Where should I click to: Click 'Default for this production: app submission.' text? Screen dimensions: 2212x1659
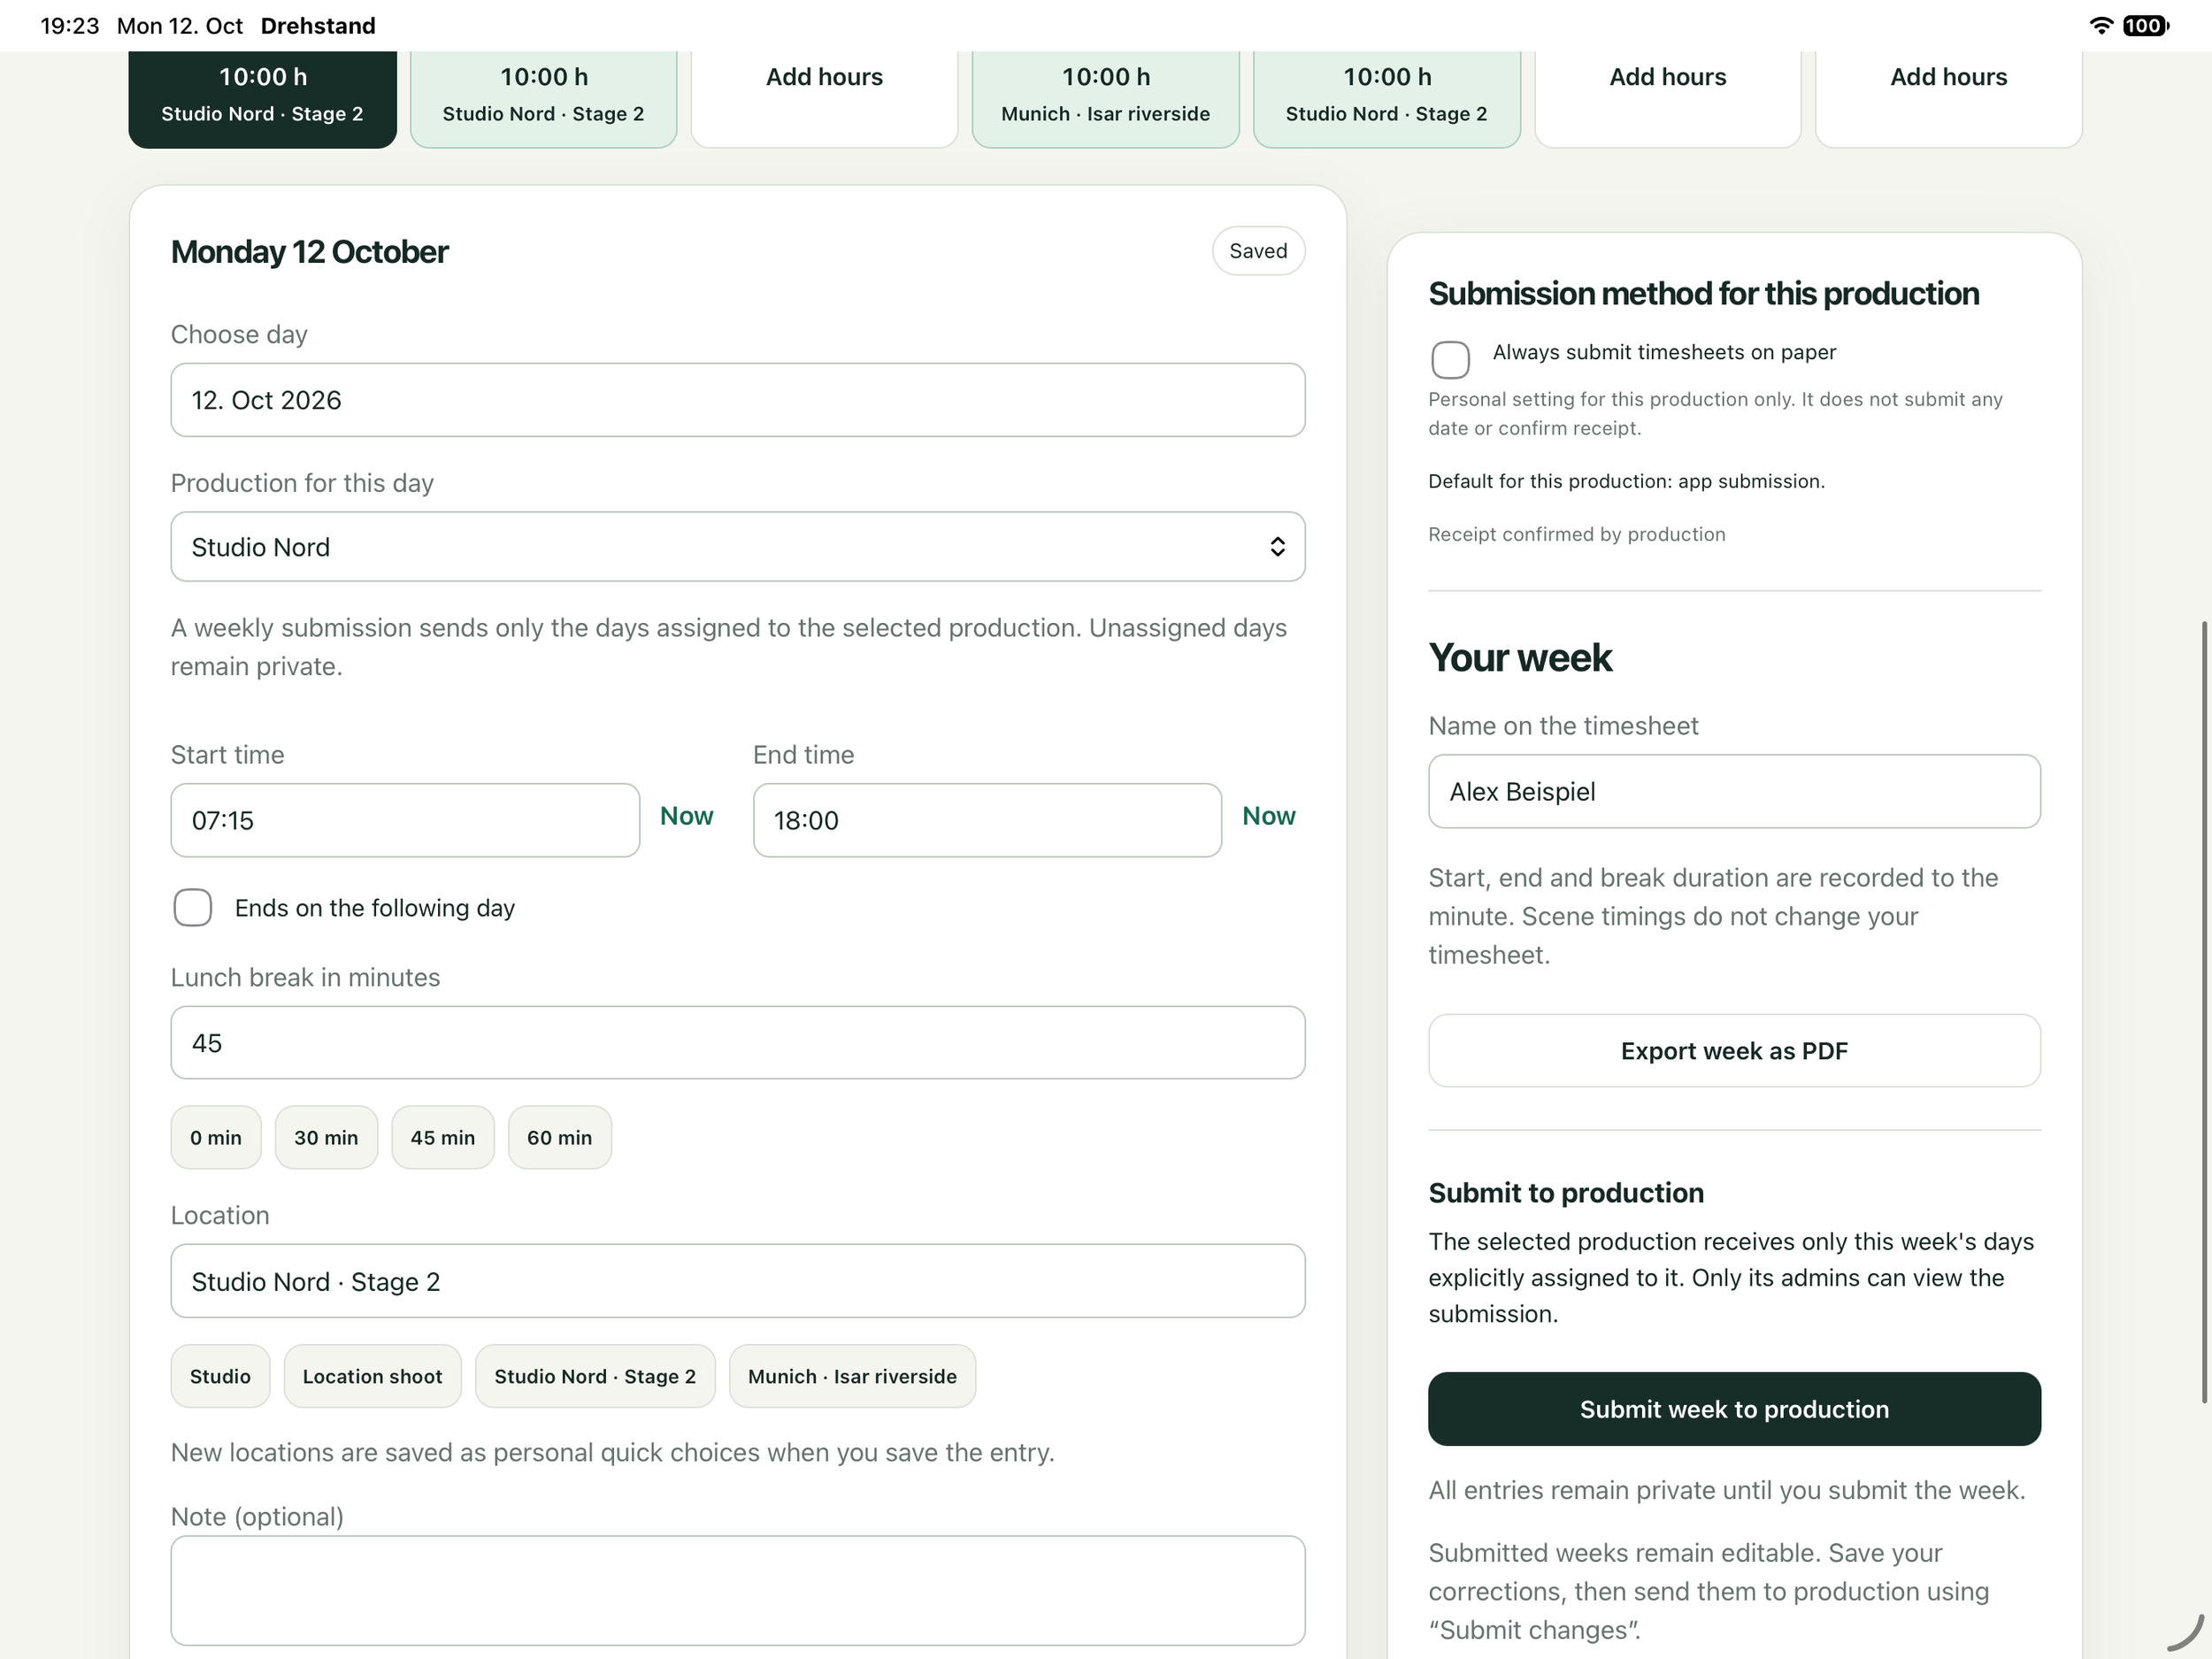pos(1626,481)
